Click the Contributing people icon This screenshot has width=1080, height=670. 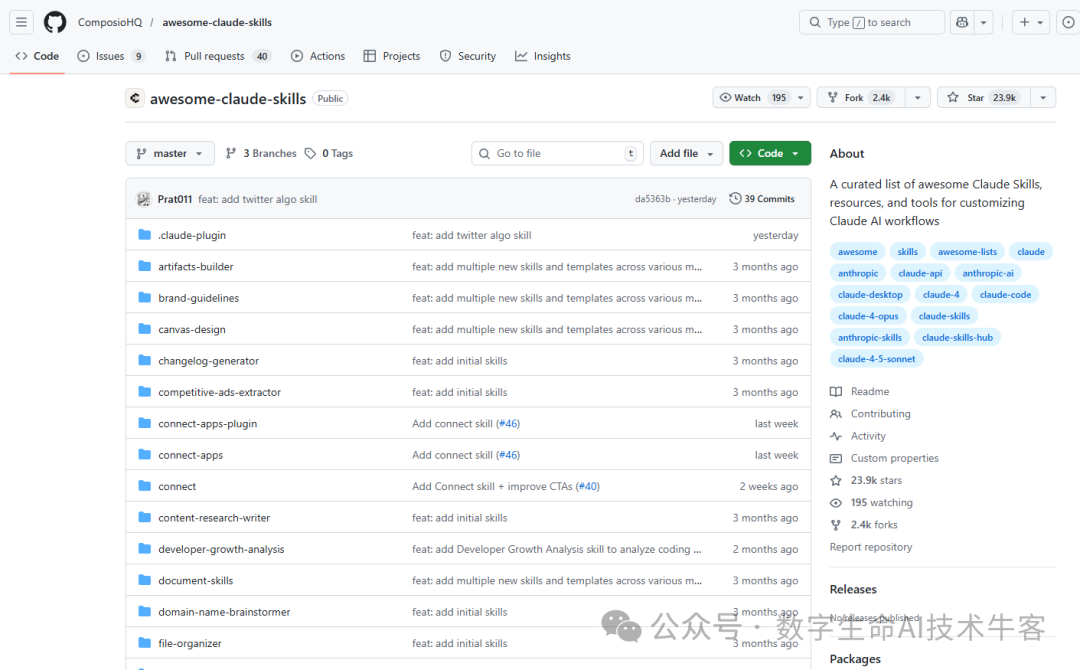pyautogui.click(x=835, y=414)
